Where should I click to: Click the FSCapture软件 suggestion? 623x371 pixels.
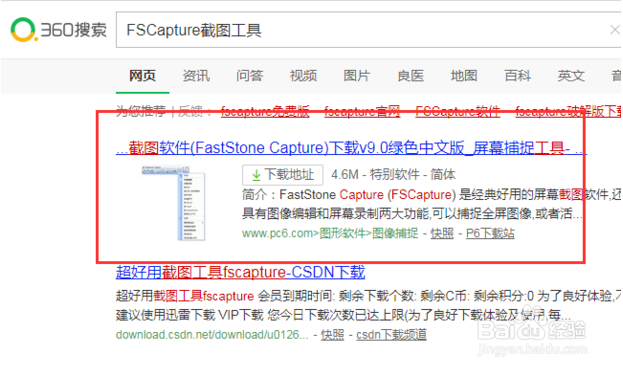coord(458,111)
